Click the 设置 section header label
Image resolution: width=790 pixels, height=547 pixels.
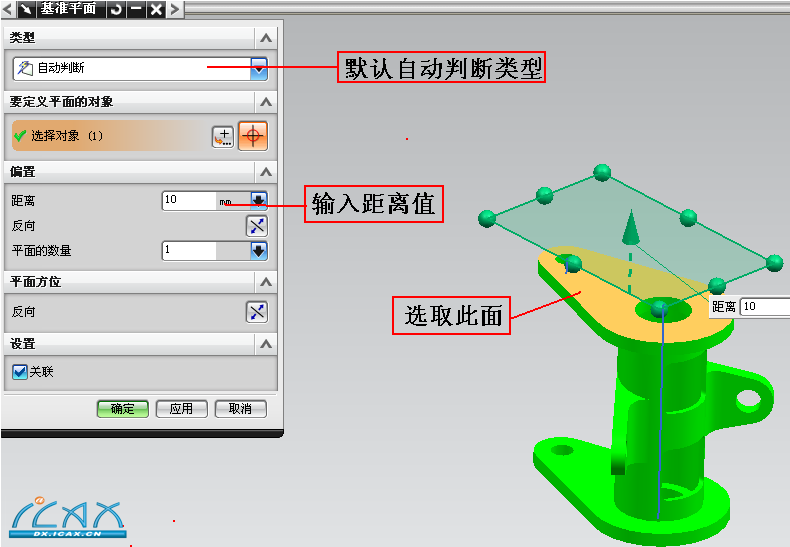coord(23,345)
